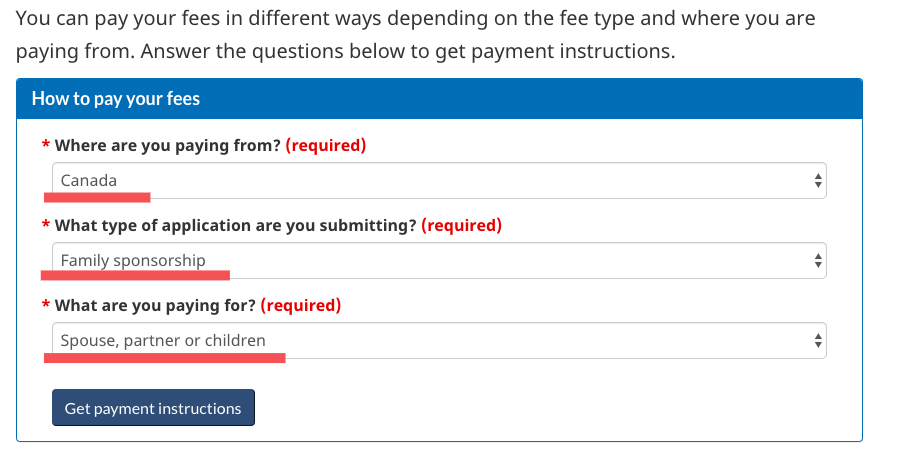
Task: Open the "What are you paying for?" dropdown
Action: tap(440, 341)
